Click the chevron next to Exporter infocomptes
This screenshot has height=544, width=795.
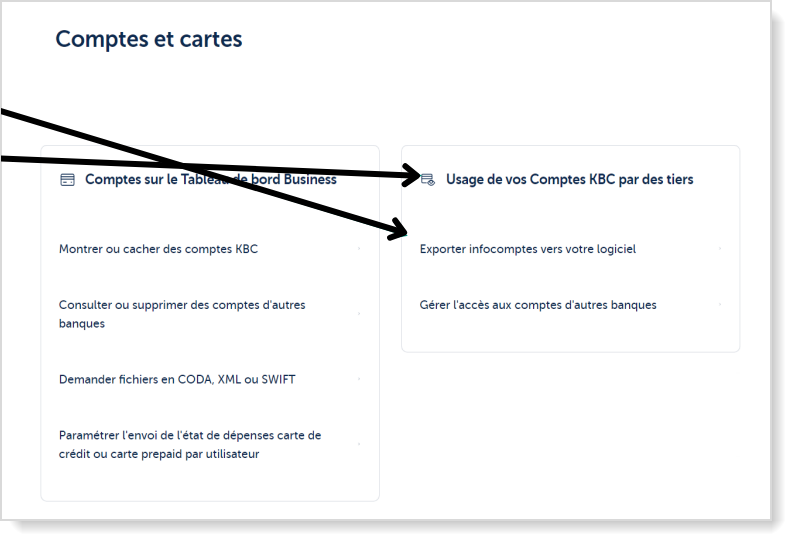click(x=720, y=248)
